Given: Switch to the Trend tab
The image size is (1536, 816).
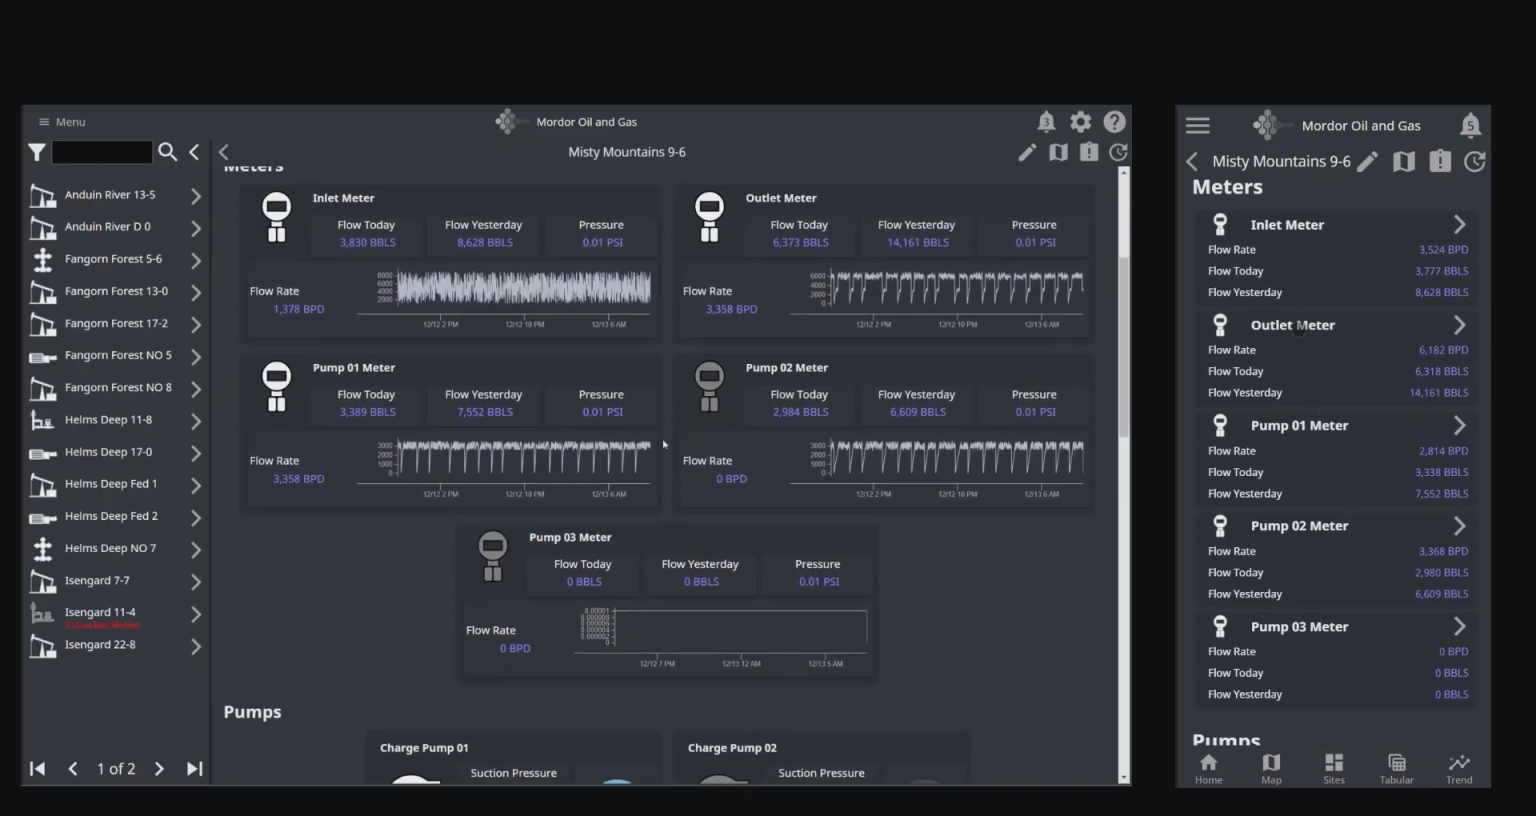Looking at the screenshot, I should pyautogui.click(x=1459, y=768).
